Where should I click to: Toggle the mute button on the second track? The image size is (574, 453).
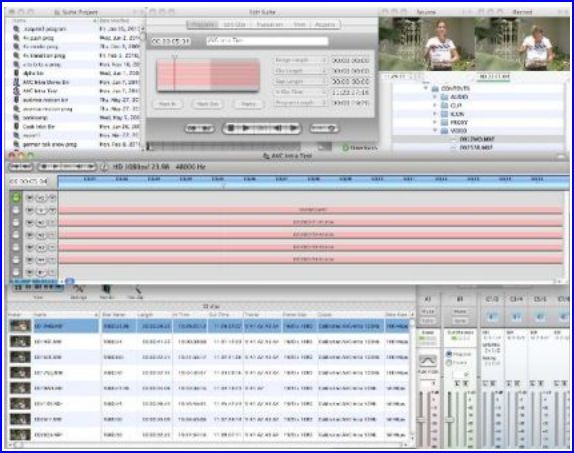tap(30, 210)
